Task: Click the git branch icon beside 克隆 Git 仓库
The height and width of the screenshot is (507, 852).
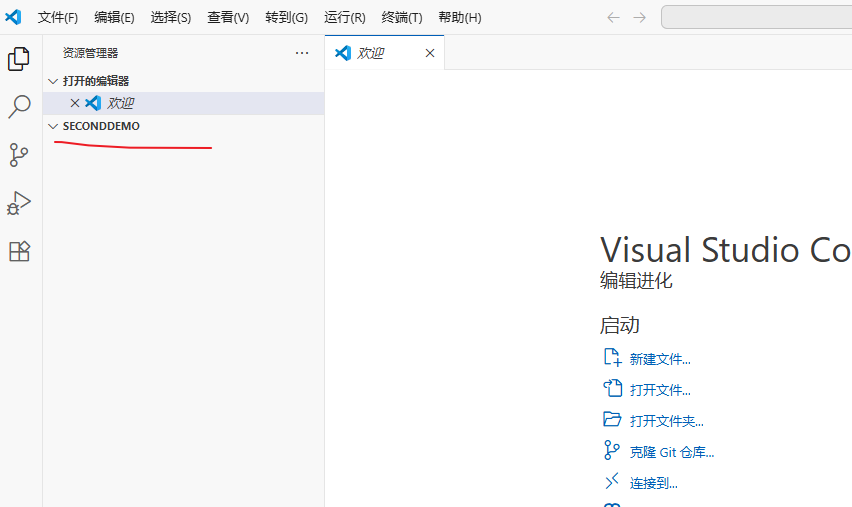Action: pyautogui.click(x=612, y=450)
